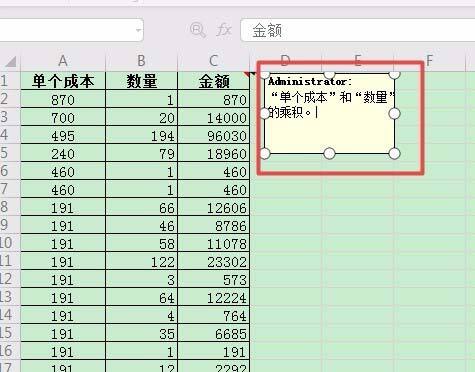Image resolution: width=475 pixels, height=372 pixels.
Task: Click amount cell 764
Action: (x=214, y=315)
